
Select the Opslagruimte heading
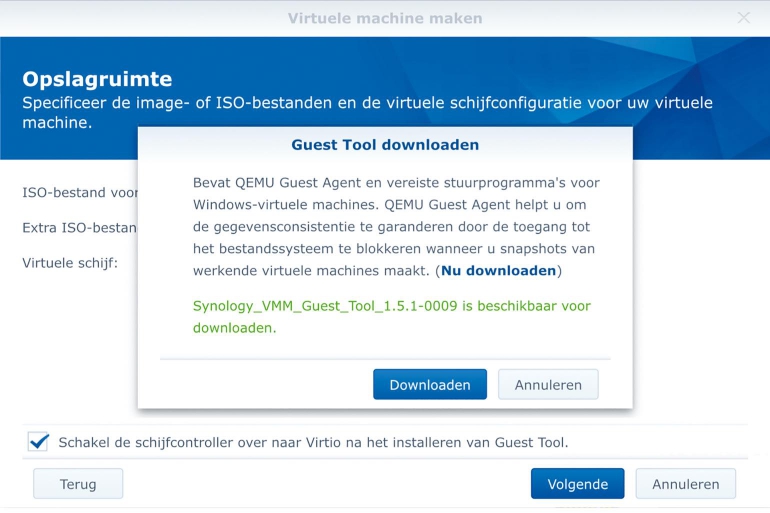97,79
